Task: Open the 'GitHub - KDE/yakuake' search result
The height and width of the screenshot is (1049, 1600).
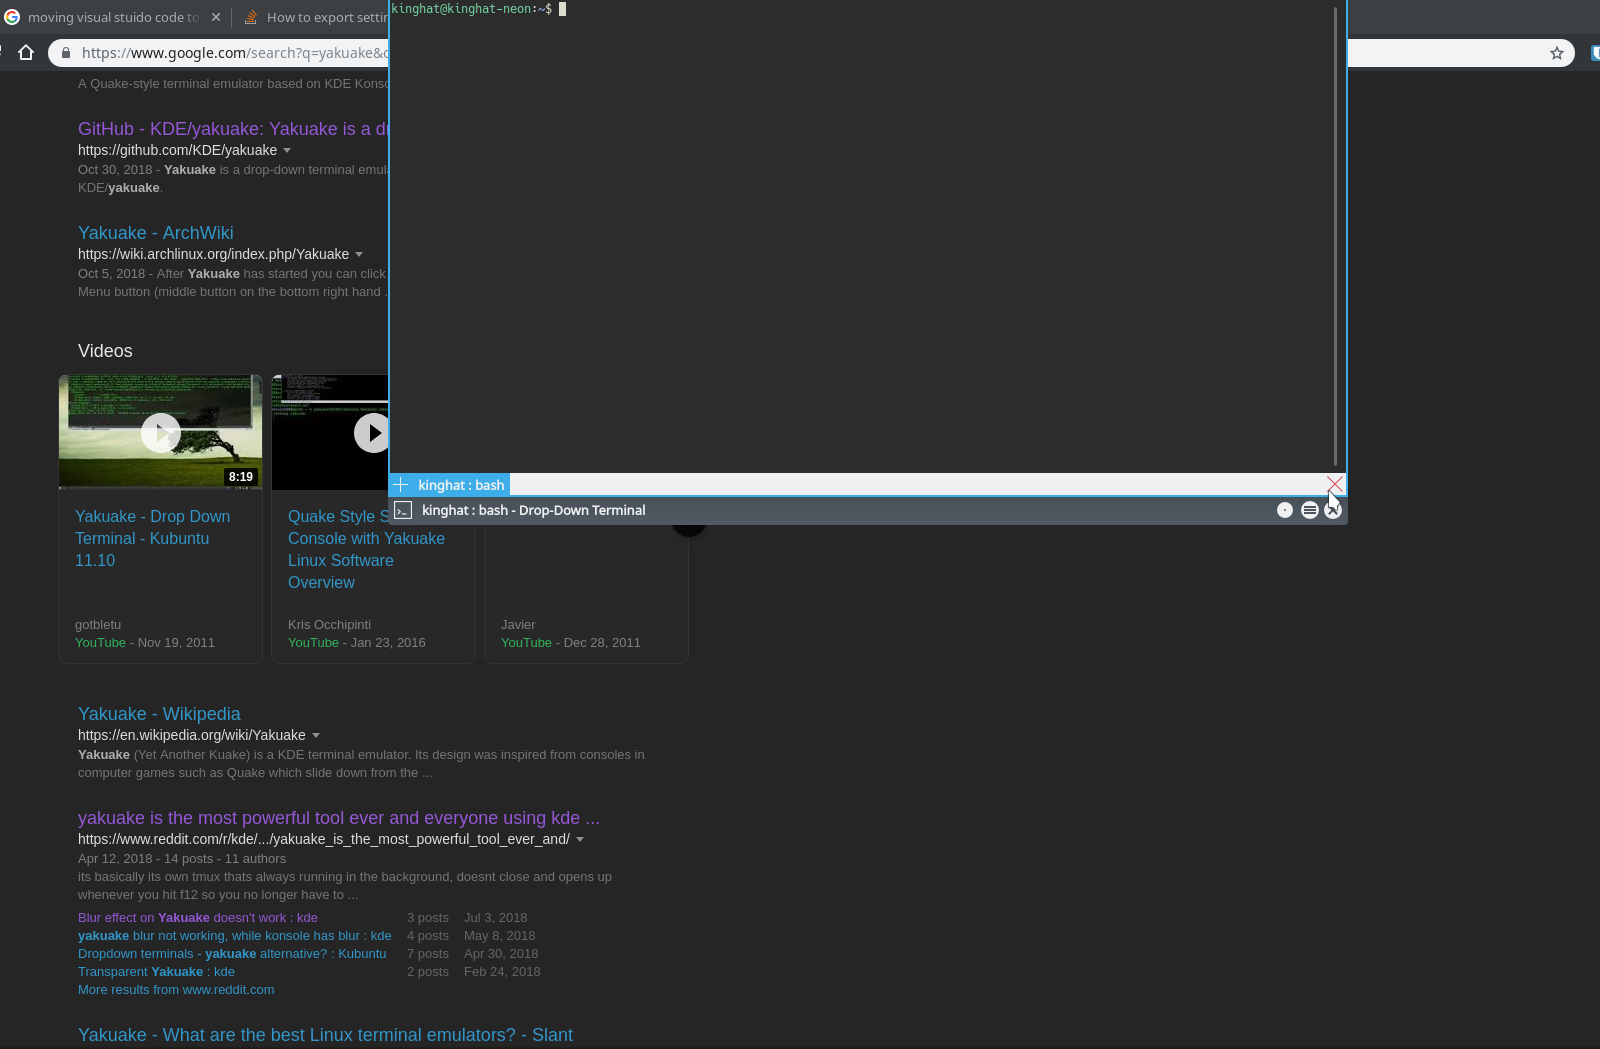Action: [x=233, y=129]
